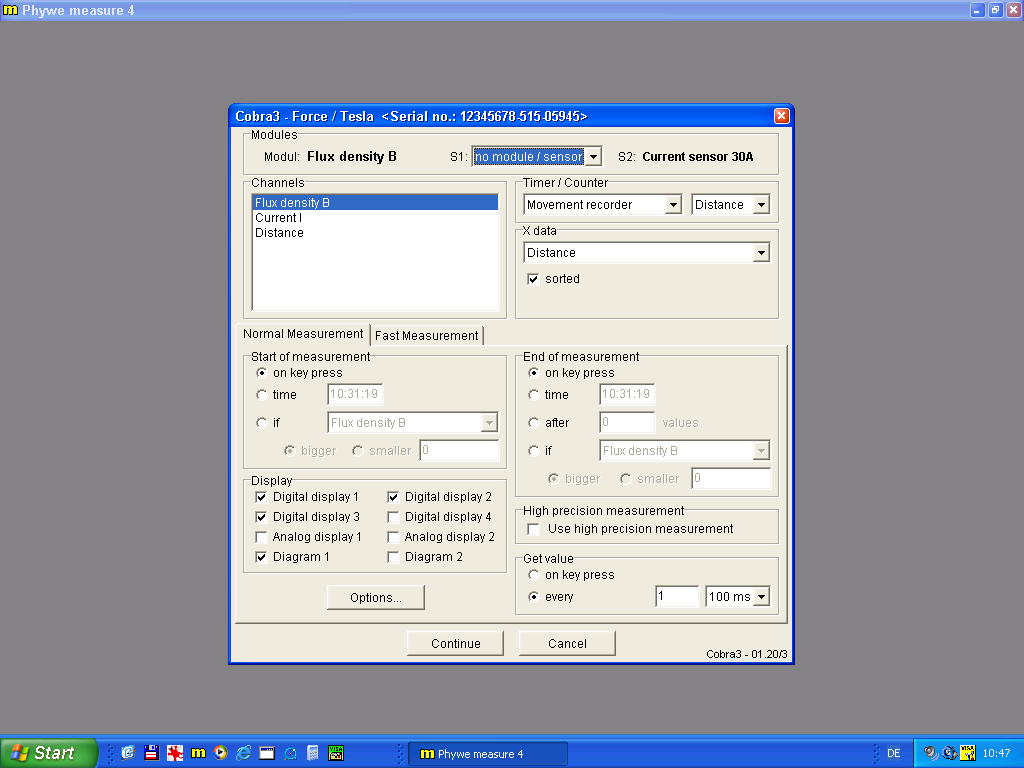Select Flux density B in Channels list
1024x768 pixels.
tap(375, 202)
